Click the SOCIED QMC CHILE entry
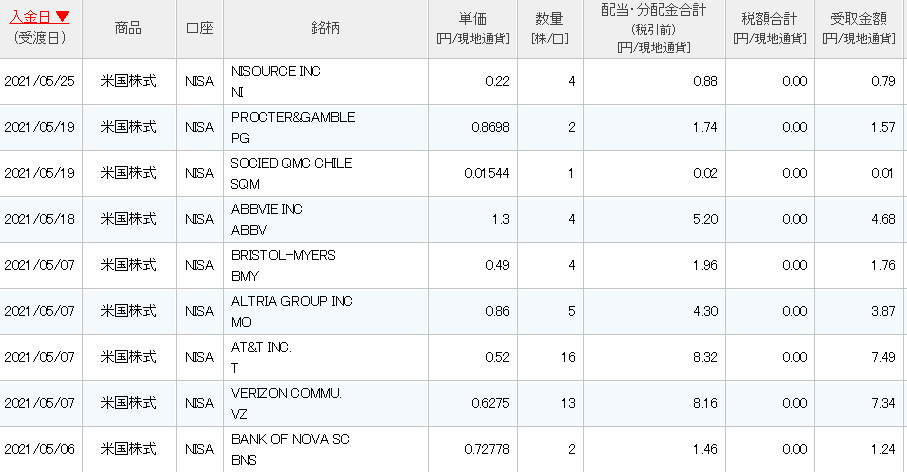907x472 pixels. [291, 163]
